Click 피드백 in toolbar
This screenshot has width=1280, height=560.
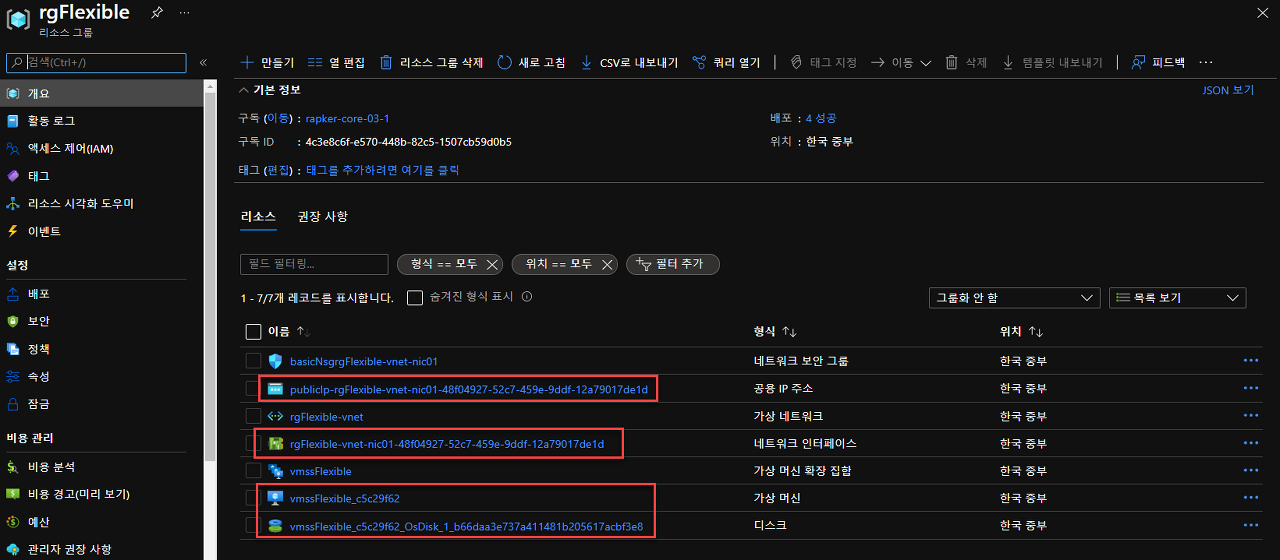point(1158,62)
